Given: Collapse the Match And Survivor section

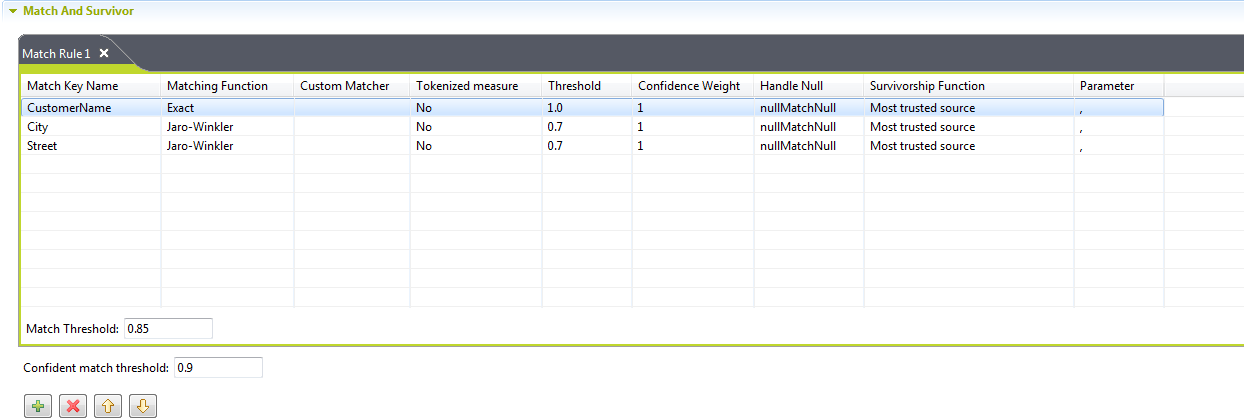Looking at the screenshot, I should click(x=13, y=11).
